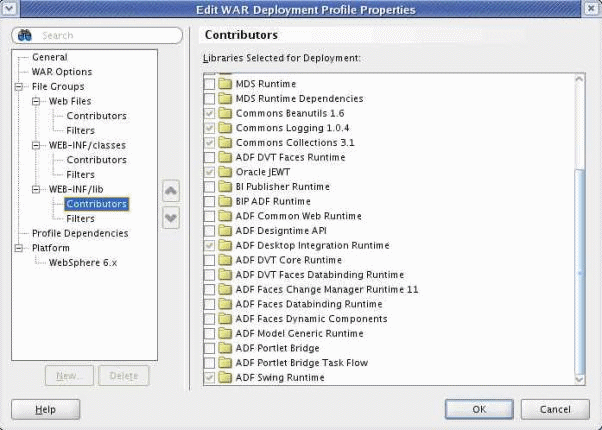Select Filters under WEB-INF/classes
Screen dimensions: 602x430
(80, 175)
